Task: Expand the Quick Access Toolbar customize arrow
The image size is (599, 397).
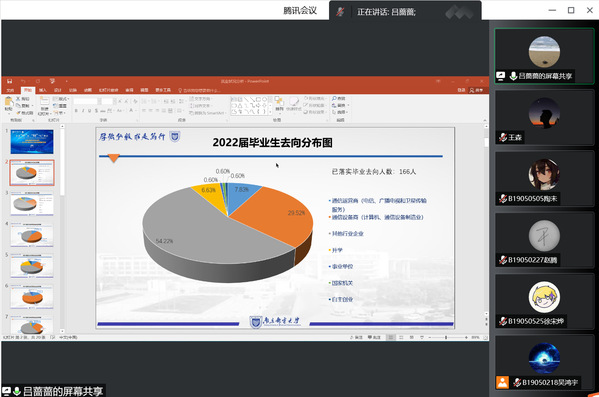Action: pyautogui.click(x=66, y=81)
